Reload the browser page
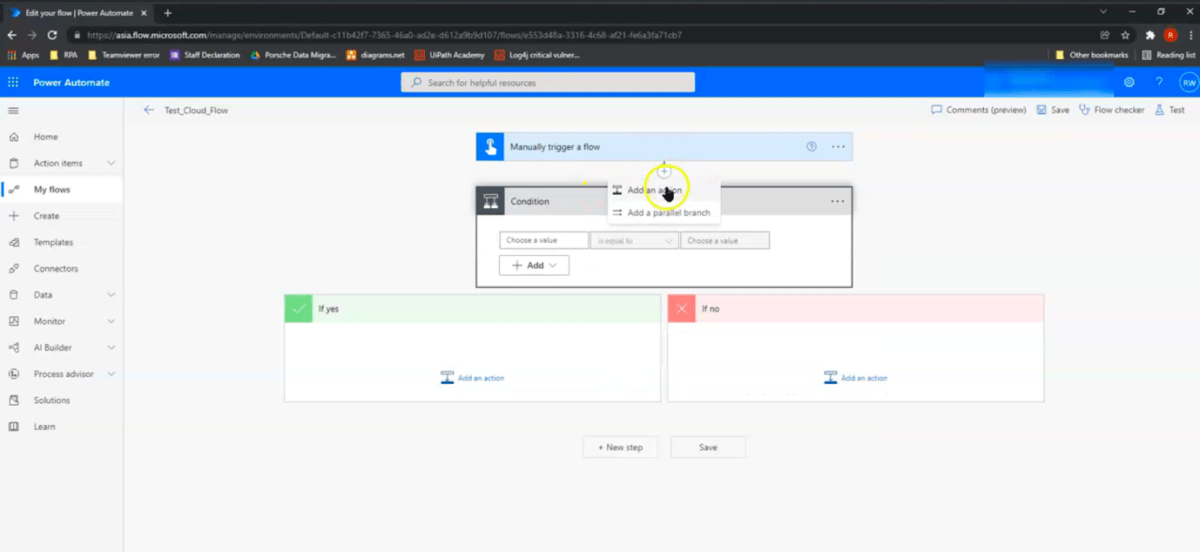This screenshot has width=1200, height=552. tap(50, 34)
